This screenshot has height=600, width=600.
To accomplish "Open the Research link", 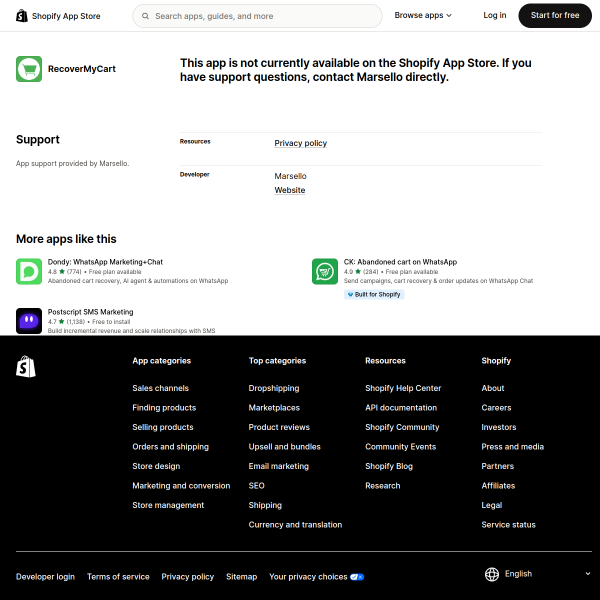I will (382, 486).
